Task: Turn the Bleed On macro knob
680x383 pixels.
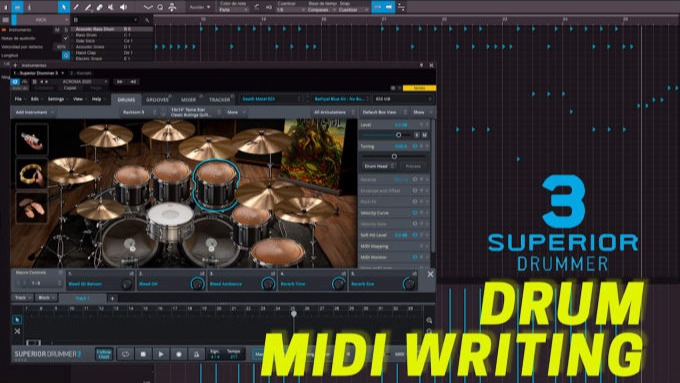Action: coord(197,284)
